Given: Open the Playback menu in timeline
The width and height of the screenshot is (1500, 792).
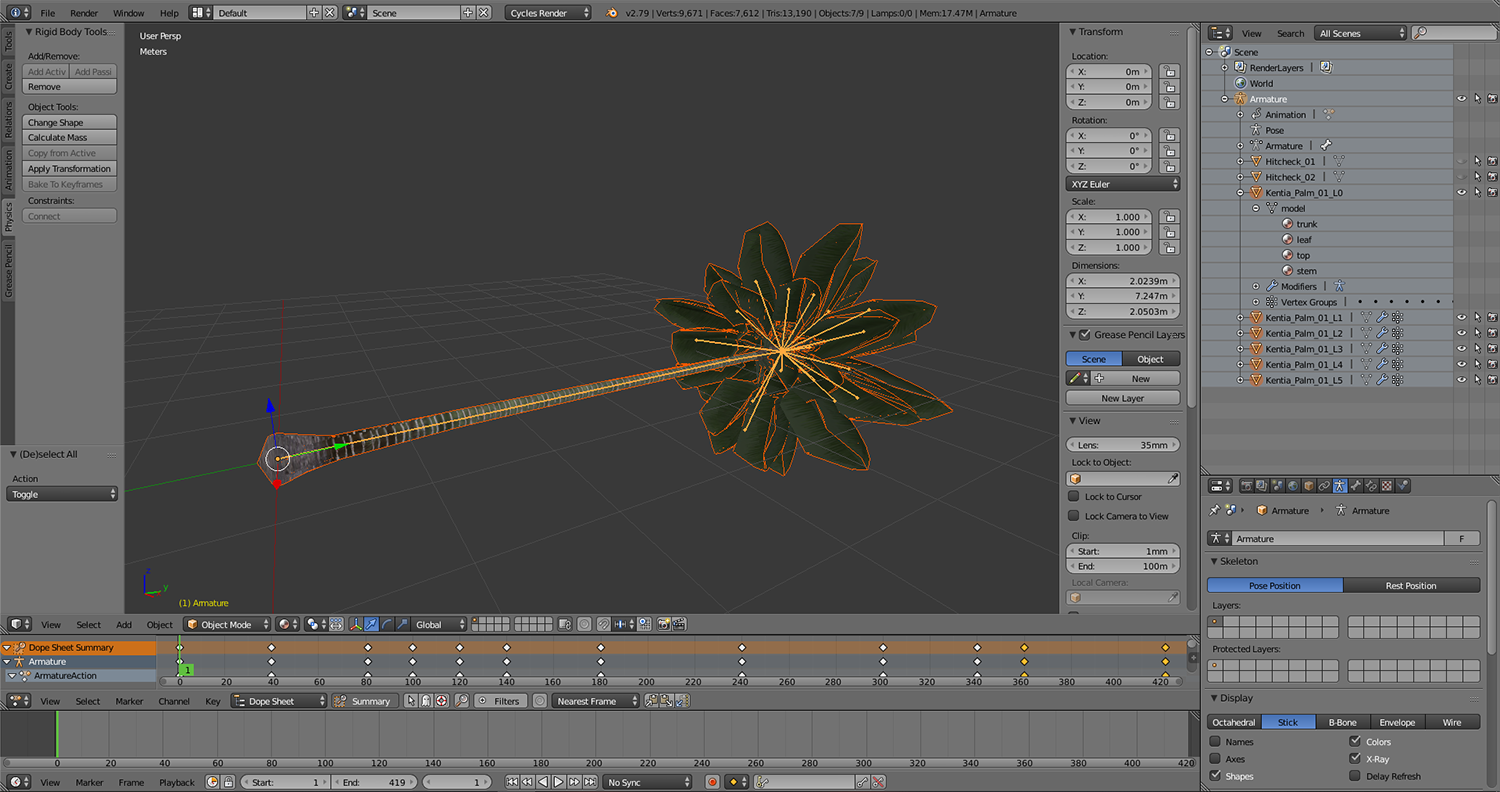Looking at the screenshot, I should click(177, 782).
